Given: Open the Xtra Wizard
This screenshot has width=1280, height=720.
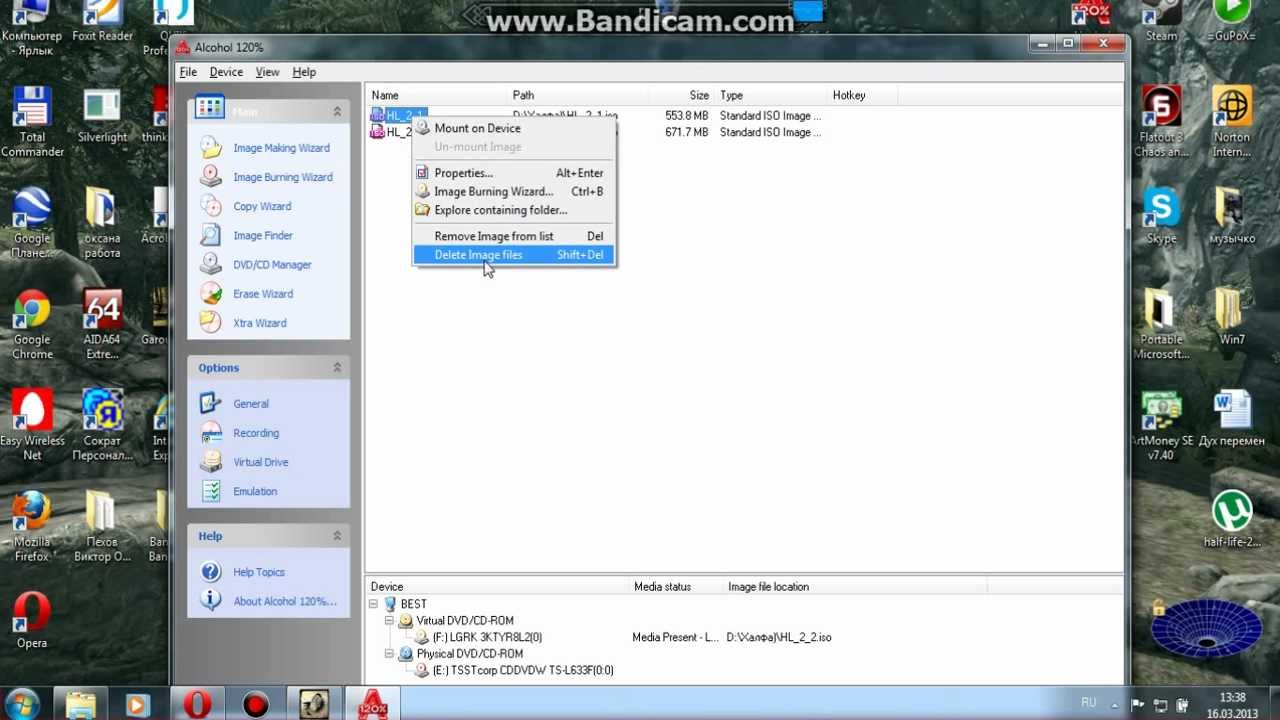Looking at the screenshot, I should coord(260,323).
